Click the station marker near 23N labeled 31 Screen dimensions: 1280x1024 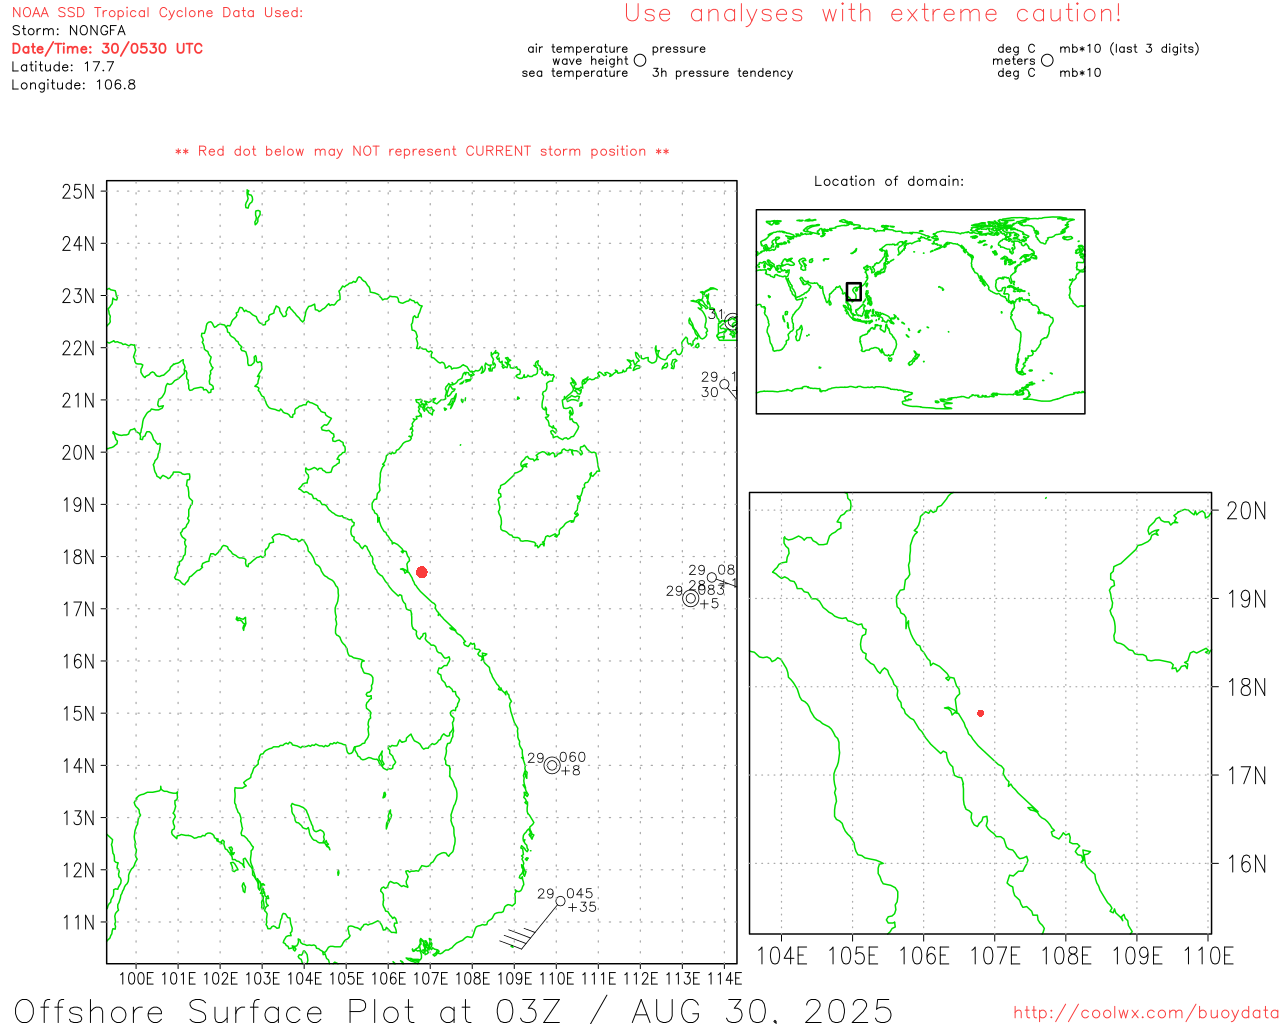[732, 322]
